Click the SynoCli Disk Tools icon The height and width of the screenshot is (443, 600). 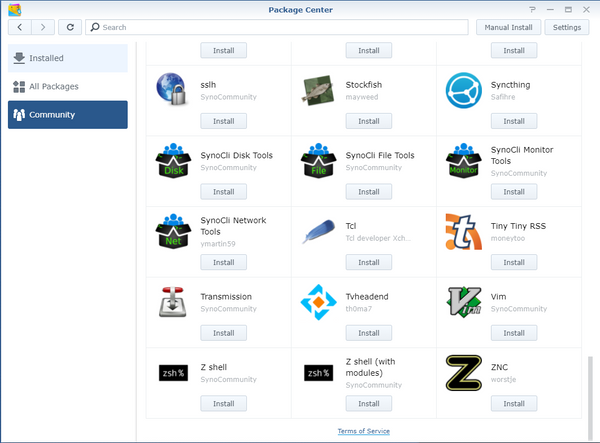(x=172, y=160)
